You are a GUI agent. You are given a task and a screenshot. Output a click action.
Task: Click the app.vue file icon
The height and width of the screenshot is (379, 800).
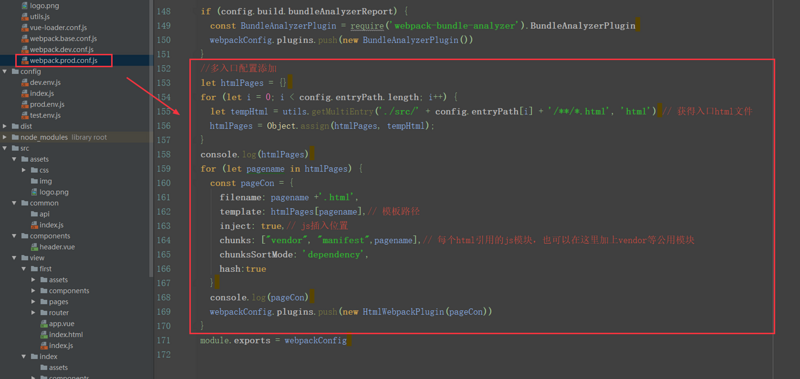[x=44, y=324]
